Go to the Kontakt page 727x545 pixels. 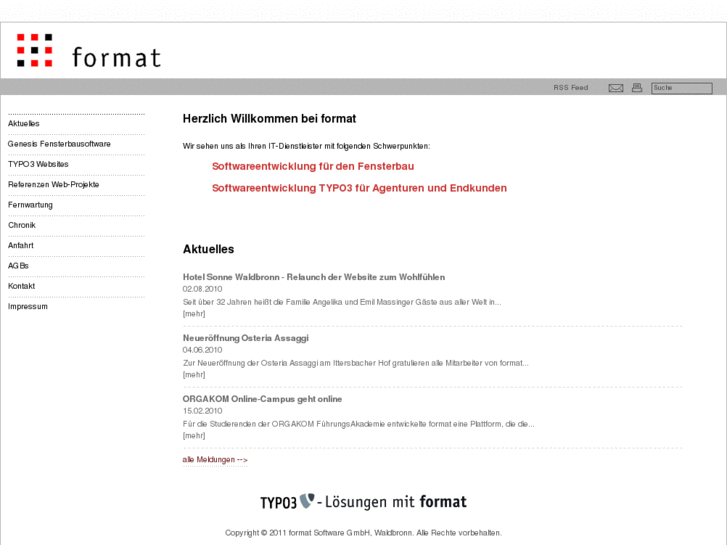click(x=21, y=286)
